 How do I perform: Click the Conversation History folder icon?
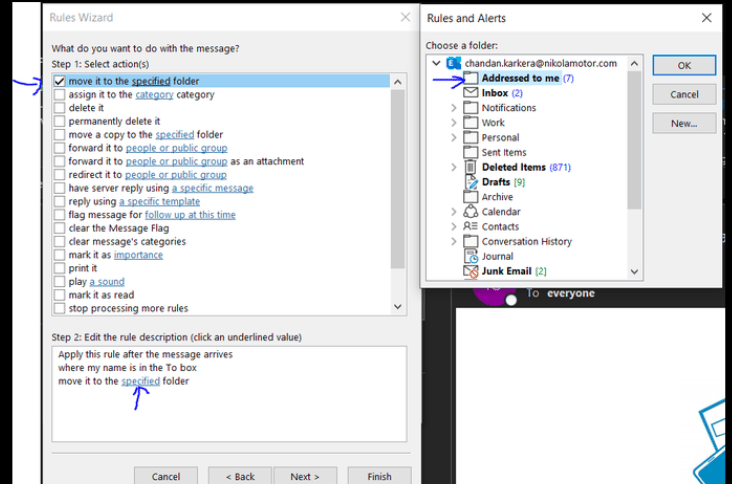tap(471, 241)
